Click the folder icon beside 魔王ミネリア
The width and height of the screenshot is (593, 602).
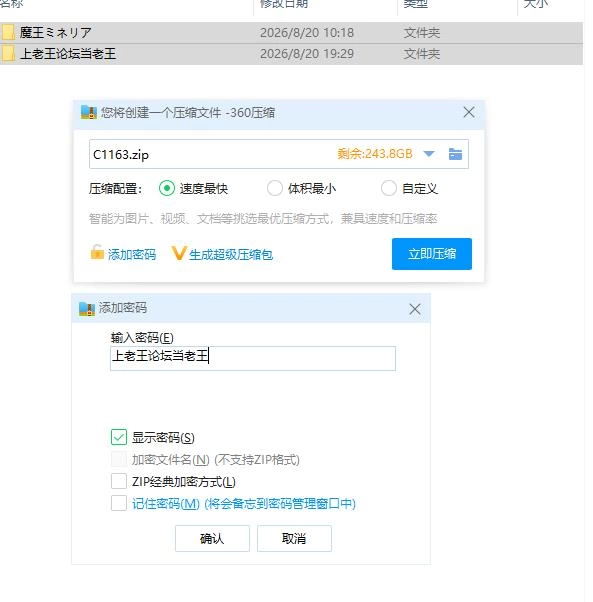(x=8, y=33)
